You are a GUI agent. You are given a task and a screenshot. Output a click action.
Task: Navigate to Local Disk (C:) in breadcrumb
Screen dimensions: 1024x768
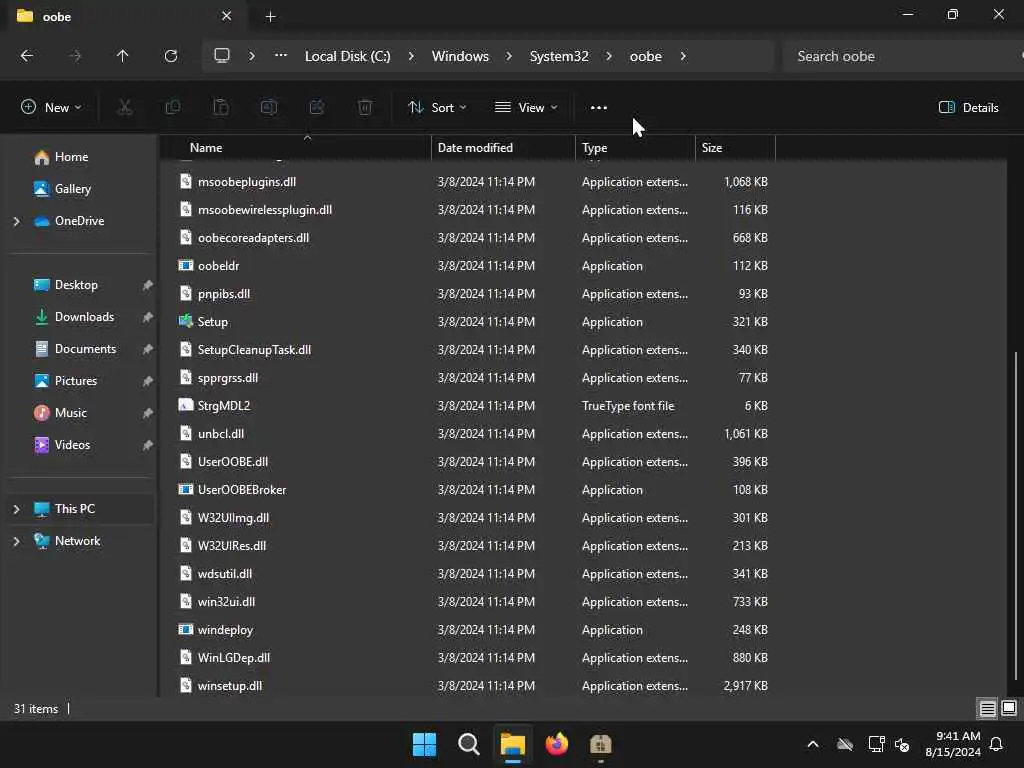[347, 56]
